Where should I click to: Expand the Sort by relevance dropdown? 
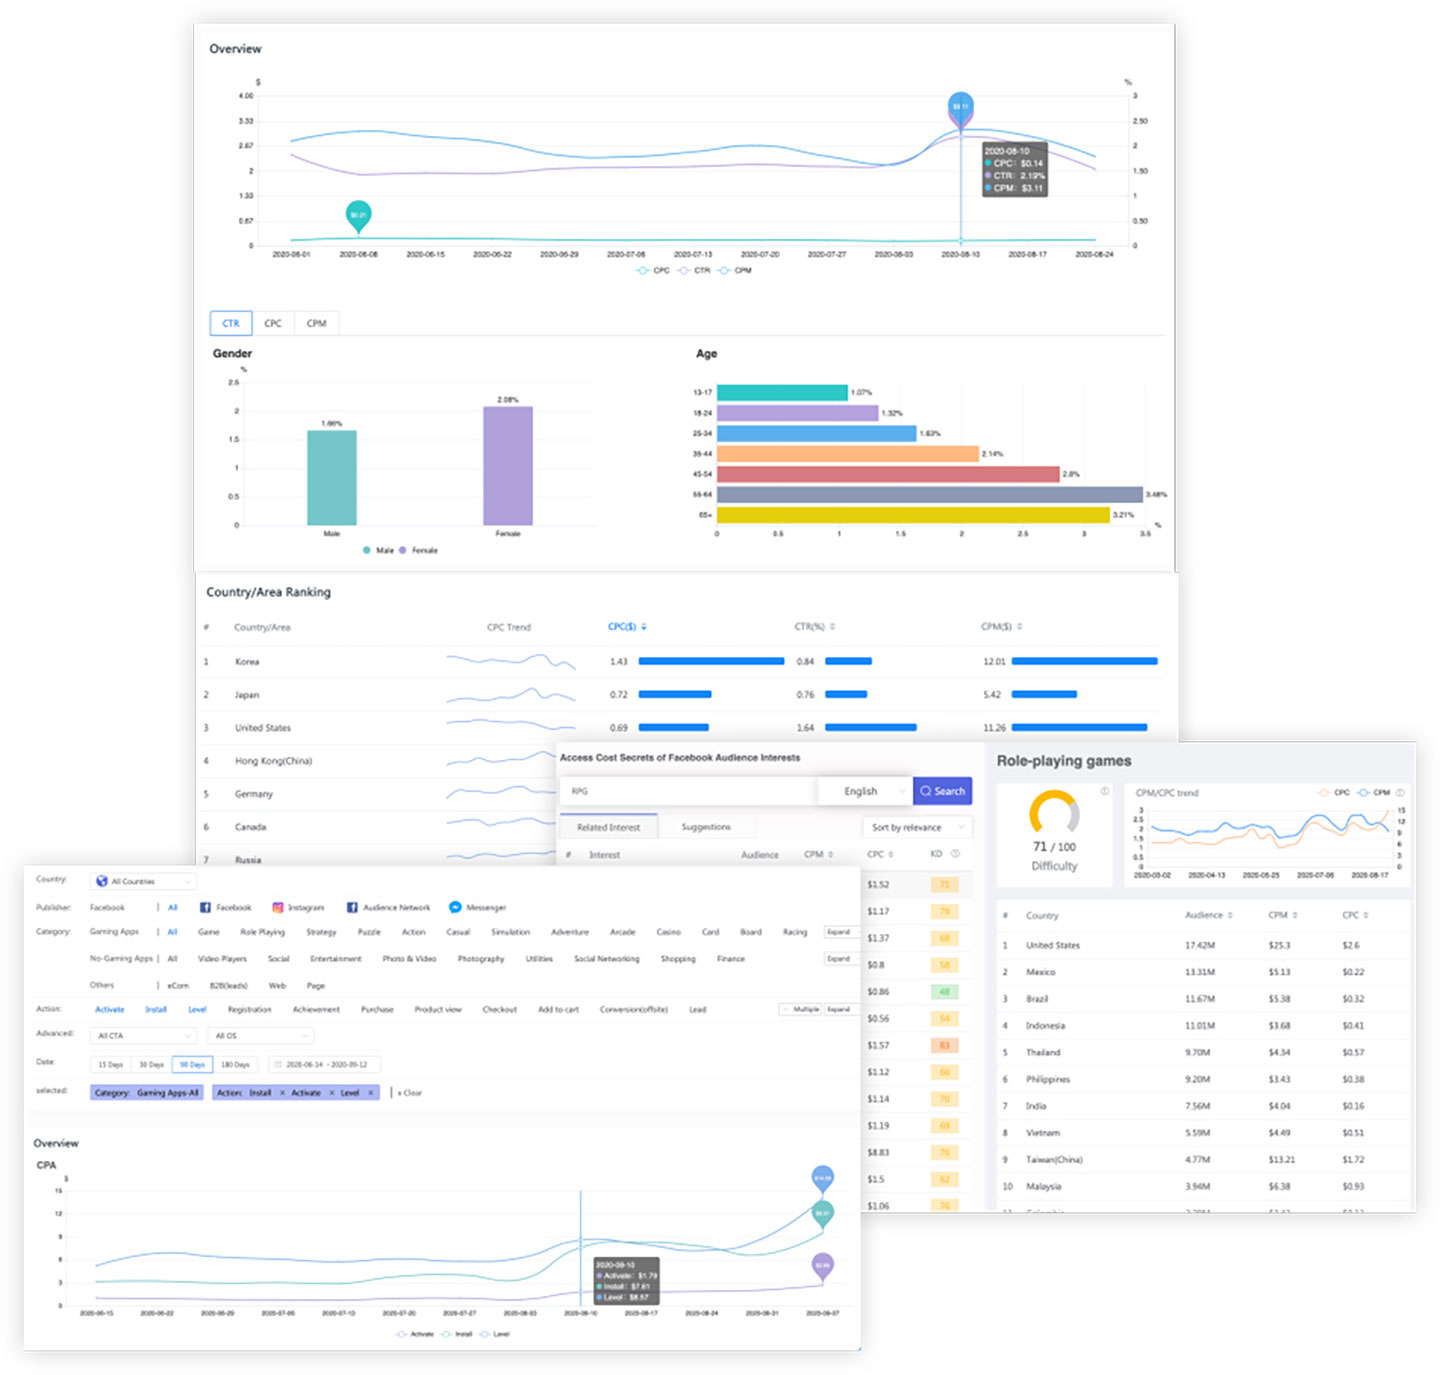pos(916,827)
